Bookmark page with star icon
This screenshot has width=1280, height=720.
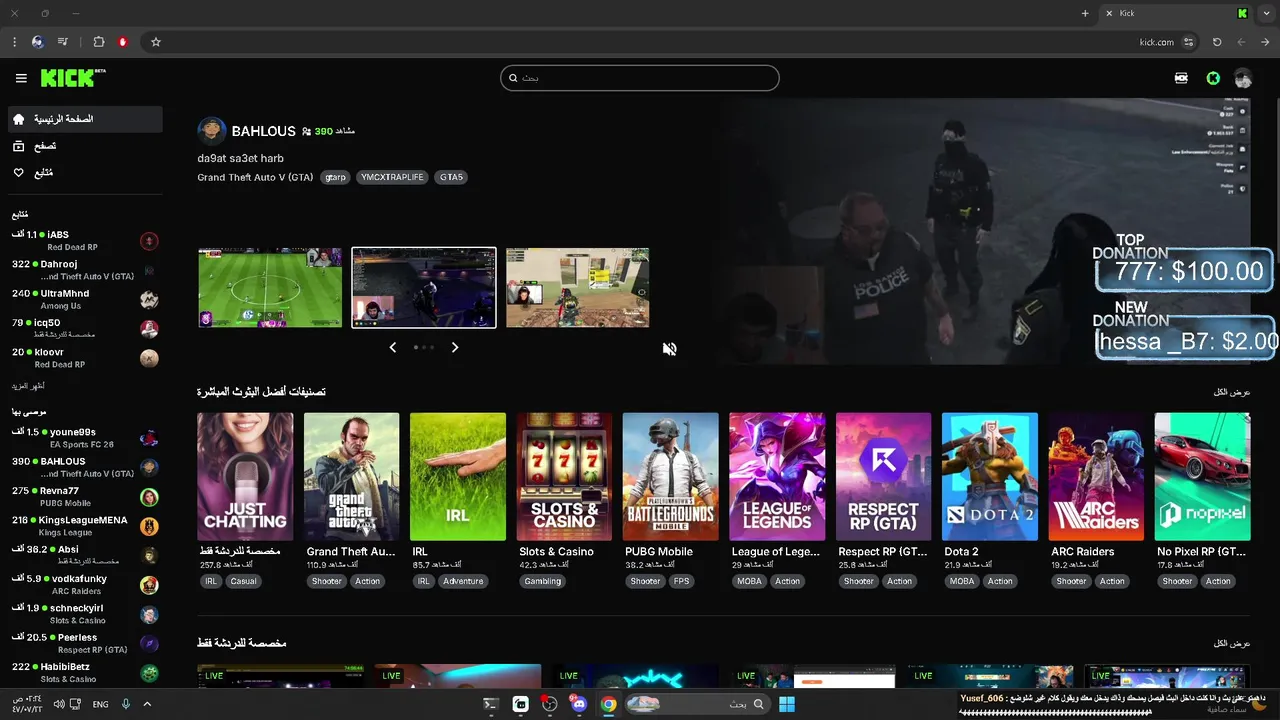point(156,42)
